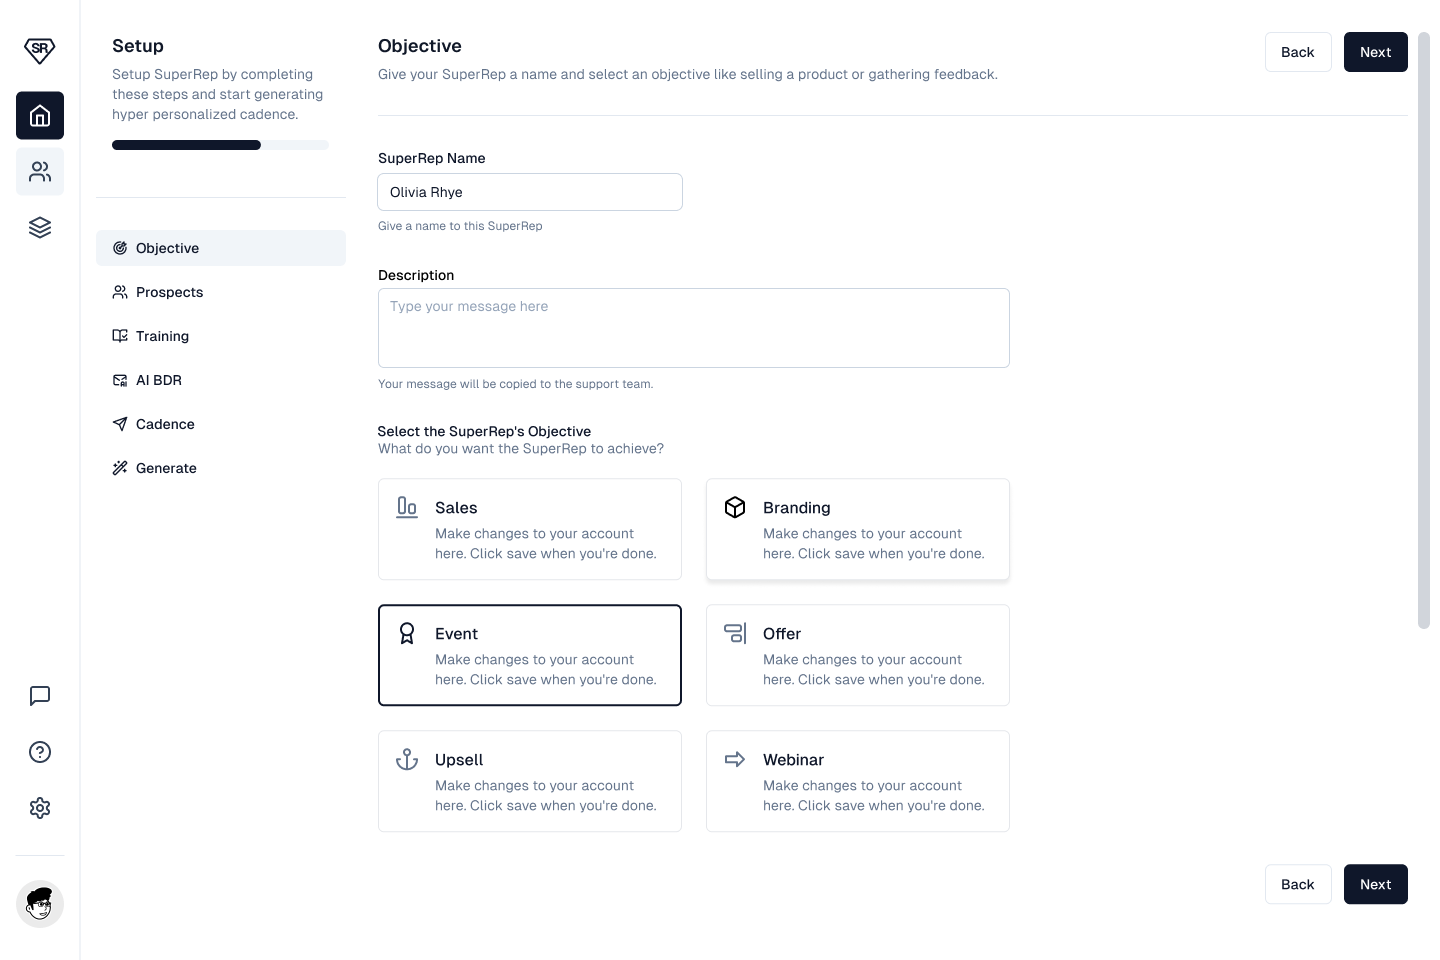This screenshot has width=1440, height=960.
Task: Select the Branding objective card
Action: 858,529
